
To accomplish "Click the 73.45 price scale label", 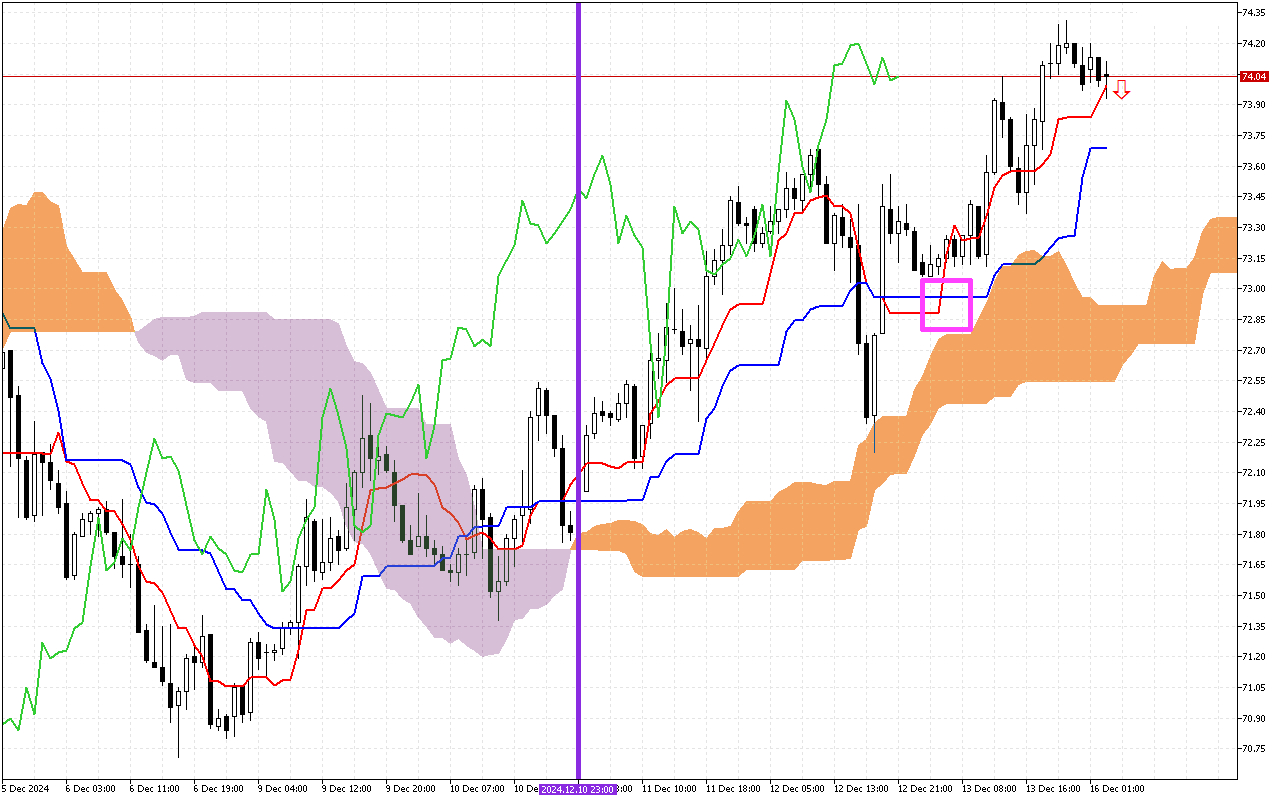I will [x=1254, y=197].
